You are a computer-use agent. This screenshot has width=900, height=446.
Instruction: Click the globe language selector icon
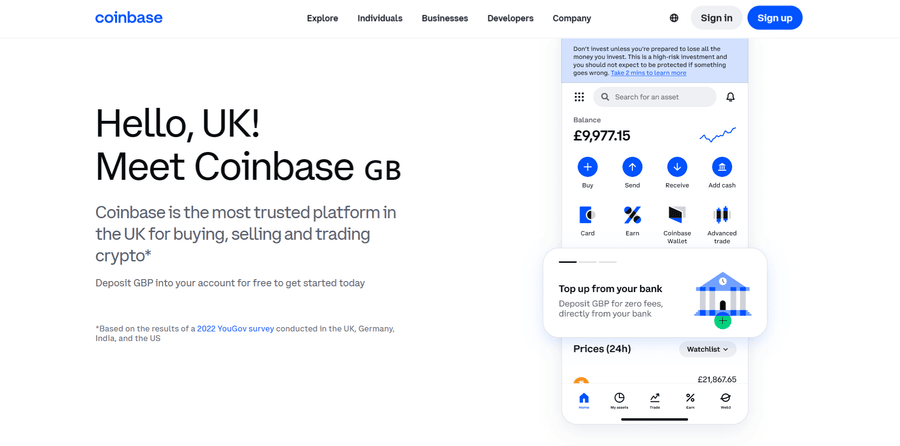pos(674,18)
